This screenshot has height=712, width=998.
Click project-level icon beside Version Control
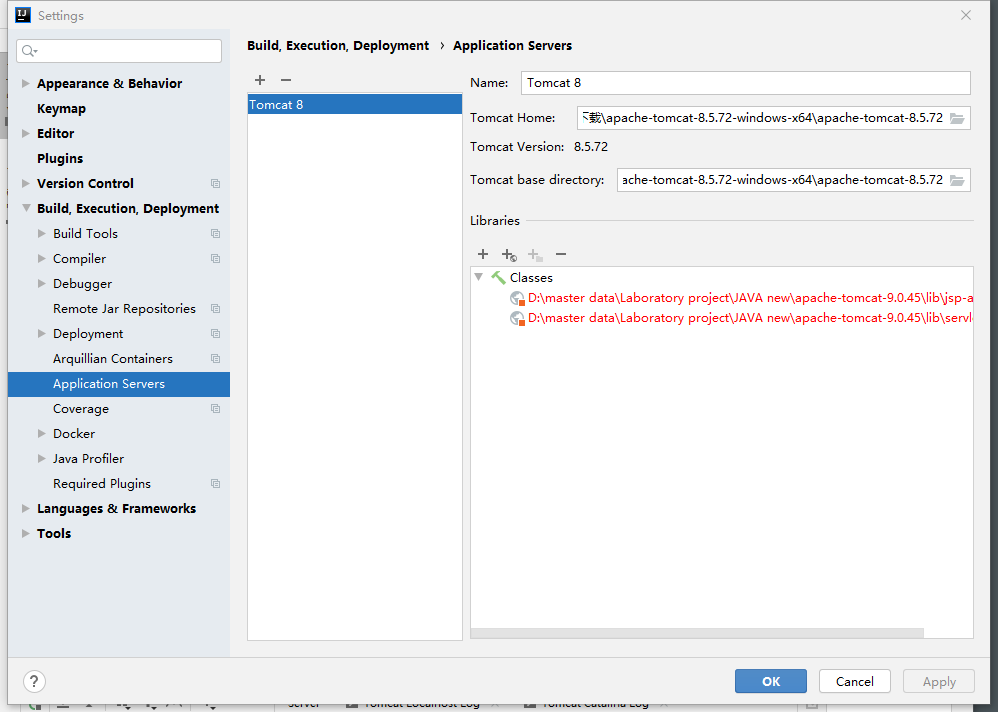click(x=215, y=184)
